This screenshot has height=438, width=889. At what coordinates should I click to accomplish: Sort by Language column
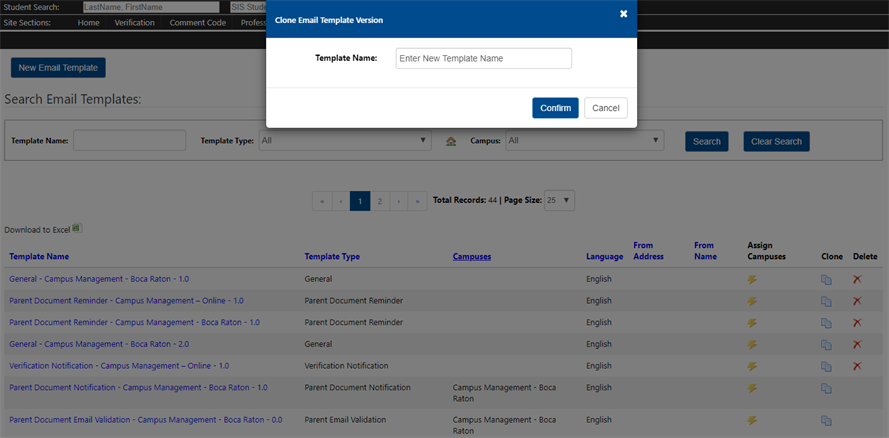click(604, 256)
